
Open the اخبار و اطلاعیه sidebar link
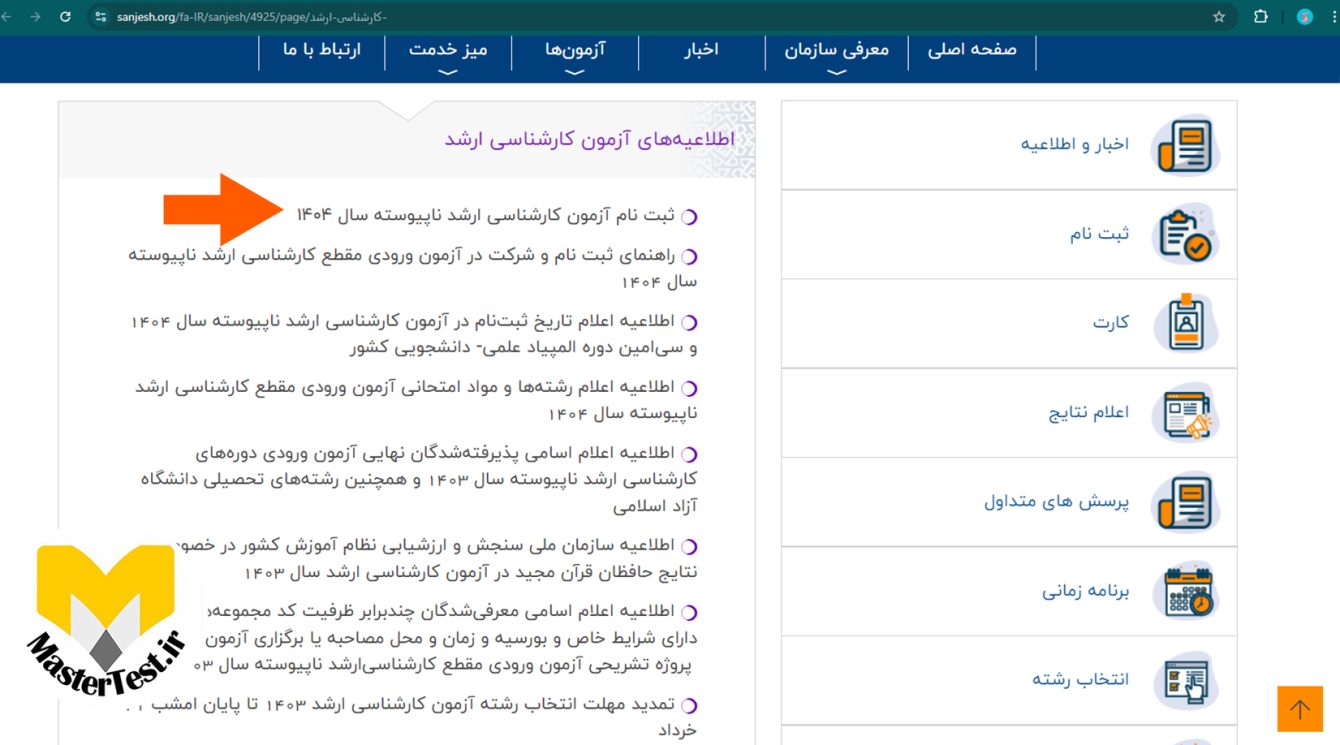[1074, 144]
